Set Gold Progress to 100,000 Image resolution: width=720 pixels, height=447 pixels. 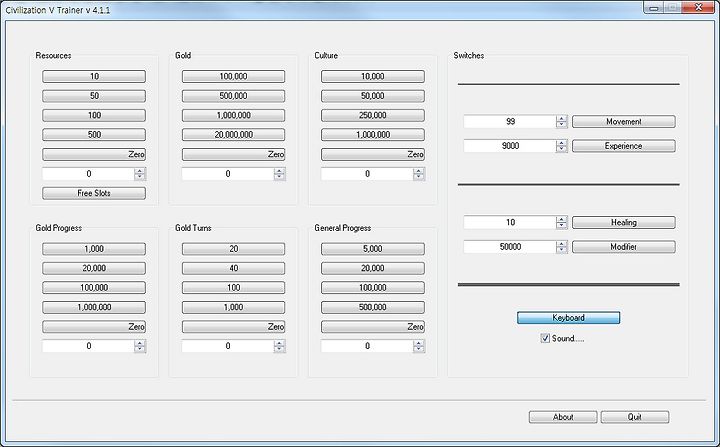point(94,288)
